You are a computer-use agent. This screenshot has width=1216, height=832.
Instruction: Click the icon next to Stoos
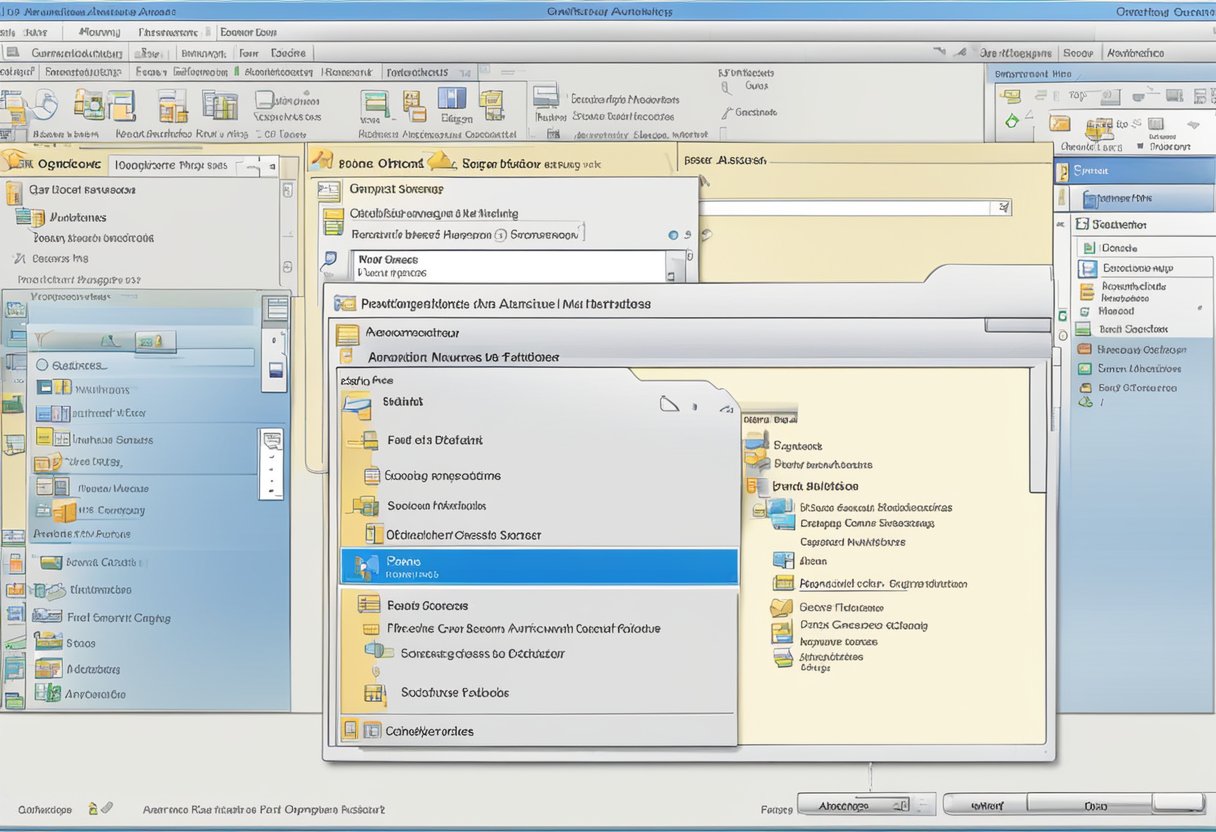coord(48,642)
